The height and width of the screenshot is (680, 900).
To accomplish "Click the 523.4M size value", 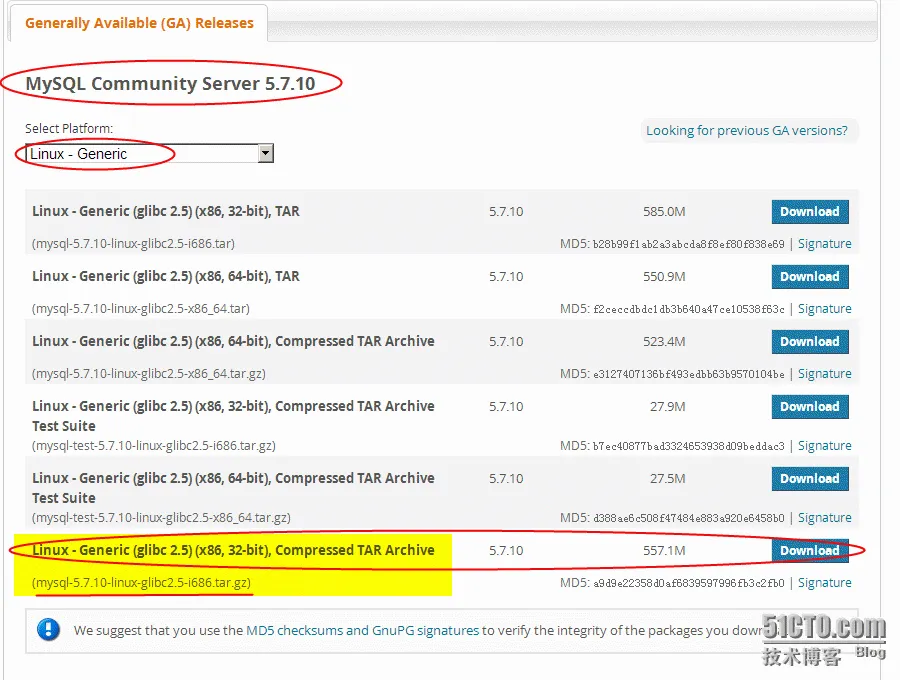I will 664,341.
